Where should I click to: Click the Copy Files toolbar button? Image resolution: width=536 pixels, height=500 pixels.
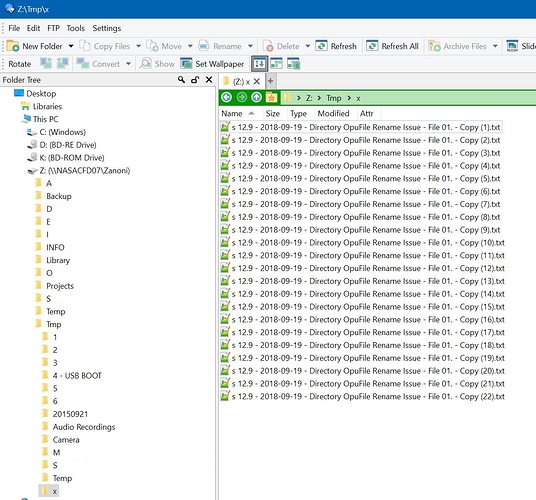click(x=105, y=46)
